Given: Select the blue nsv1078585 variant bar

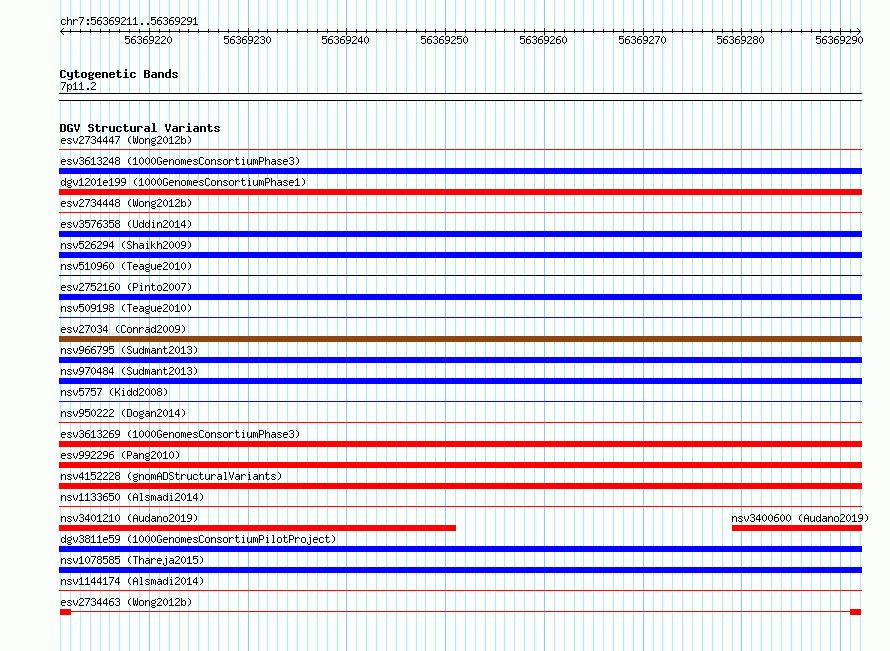Looking at the screenshot, I should coord(460,570).
